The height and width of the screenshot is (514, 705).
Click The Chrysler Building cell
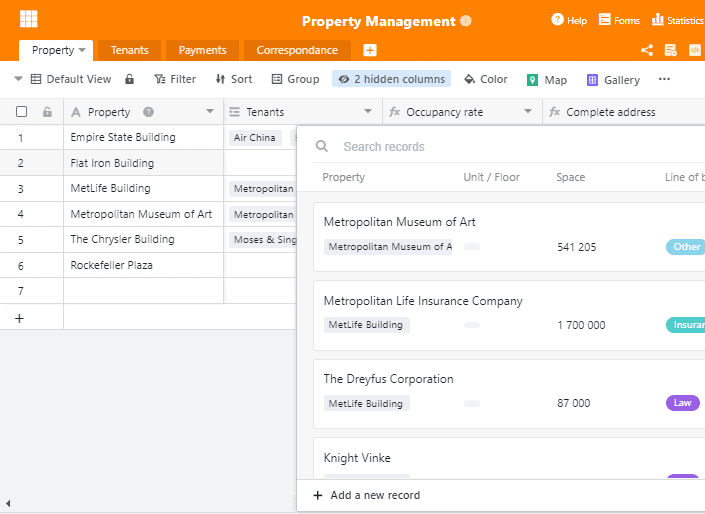tap(143, 240)
